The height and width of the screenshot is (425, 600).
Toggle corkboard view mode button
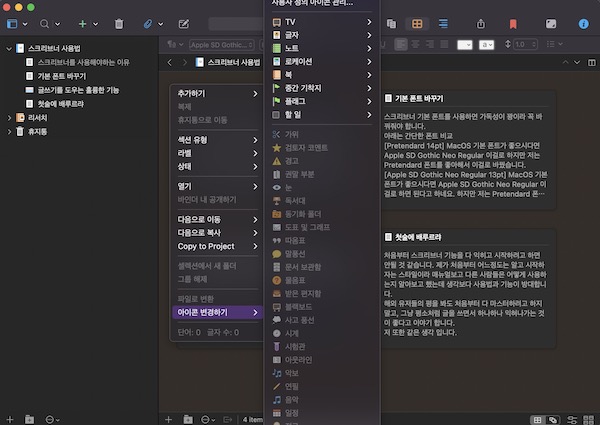[x=417, y=24]
